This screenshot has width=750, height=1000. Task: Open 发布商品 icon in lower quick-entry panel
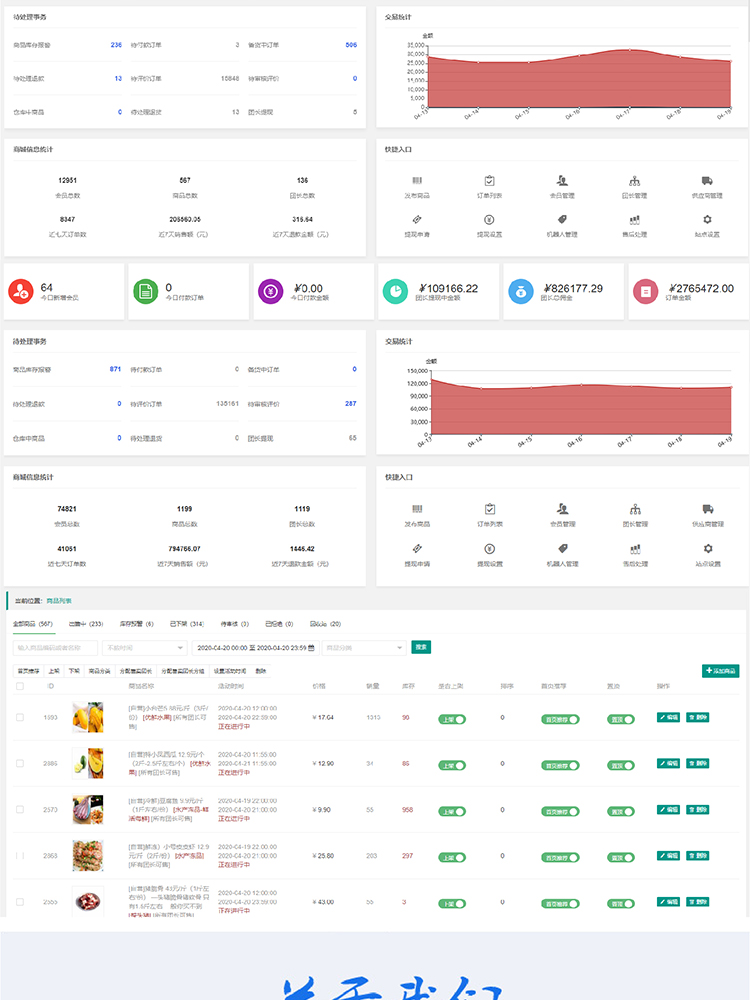pyautogui.click(x=417, y=509)
